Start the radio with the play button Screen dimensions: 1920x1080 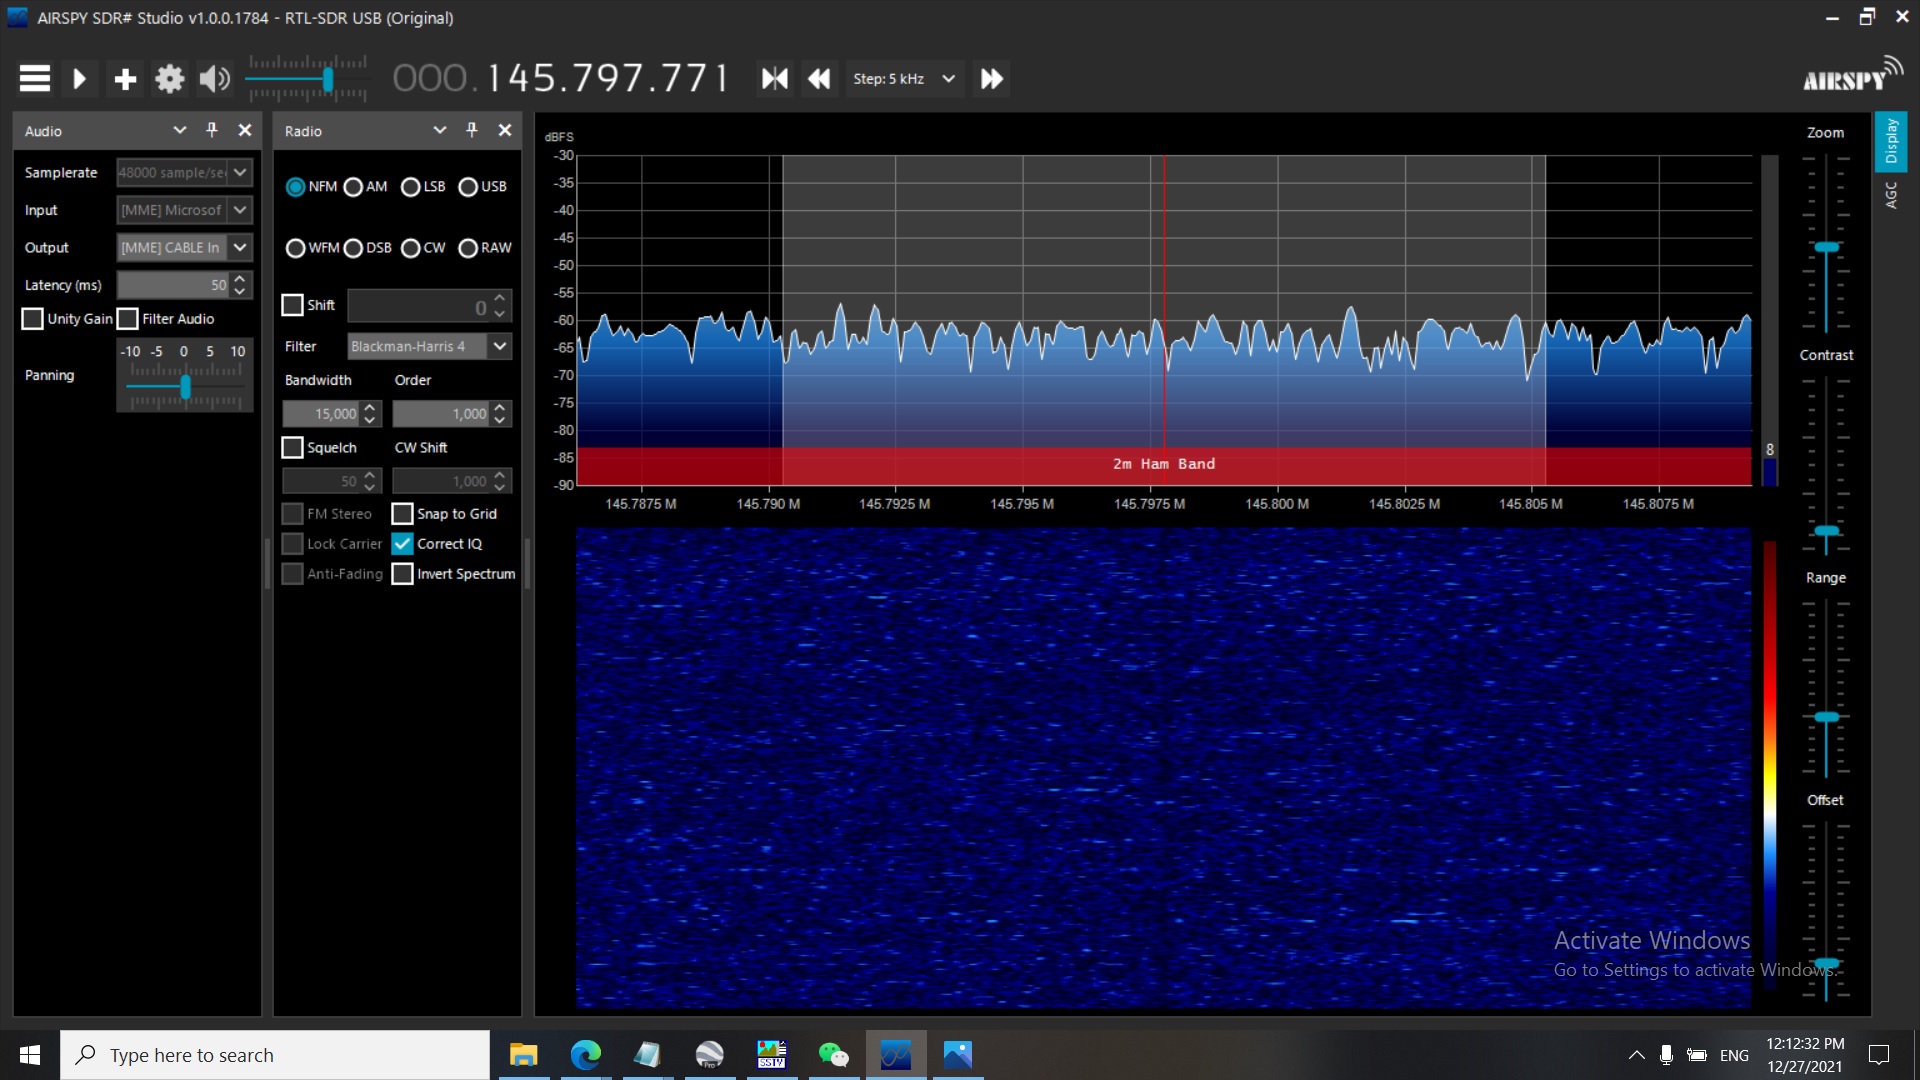[79, 78]
